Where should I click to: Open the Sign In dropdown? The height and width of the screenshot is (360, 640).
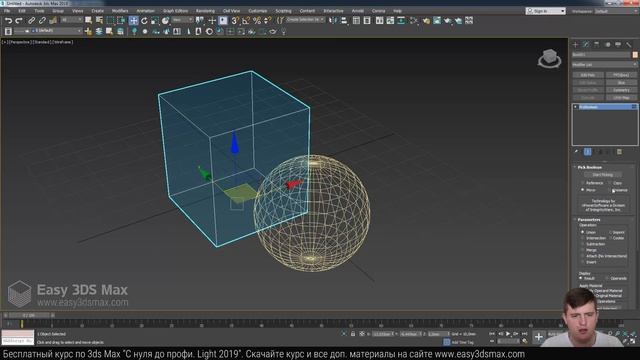pyautogui.click(x=545, y=11)
